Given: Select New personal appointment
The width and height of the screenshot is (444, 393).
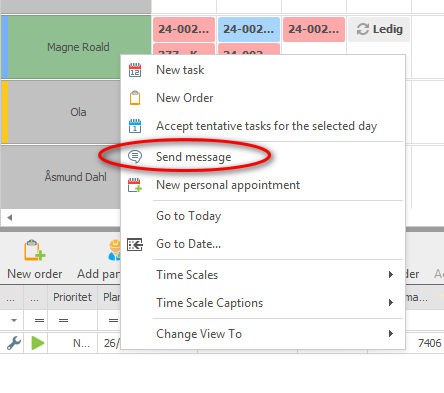Looking at the screenshot, I should tap(263, 185).
